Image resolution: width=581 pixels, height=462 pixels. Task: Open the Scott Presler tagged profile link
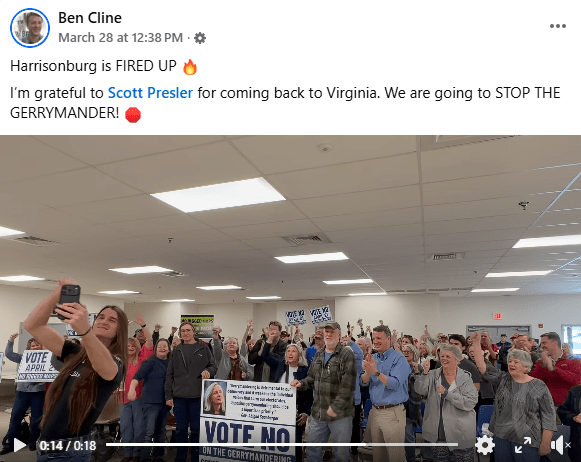[150, 93]
